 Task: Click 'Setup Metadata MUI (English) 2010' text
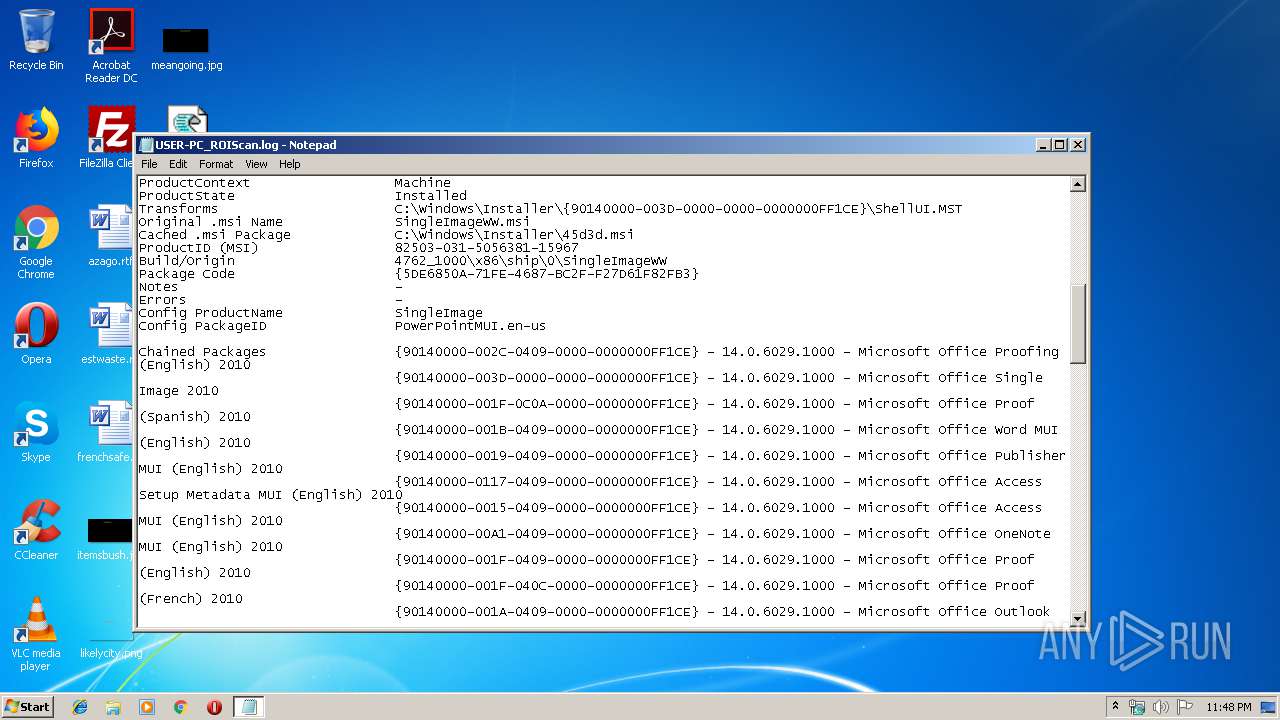coord(270,495)
